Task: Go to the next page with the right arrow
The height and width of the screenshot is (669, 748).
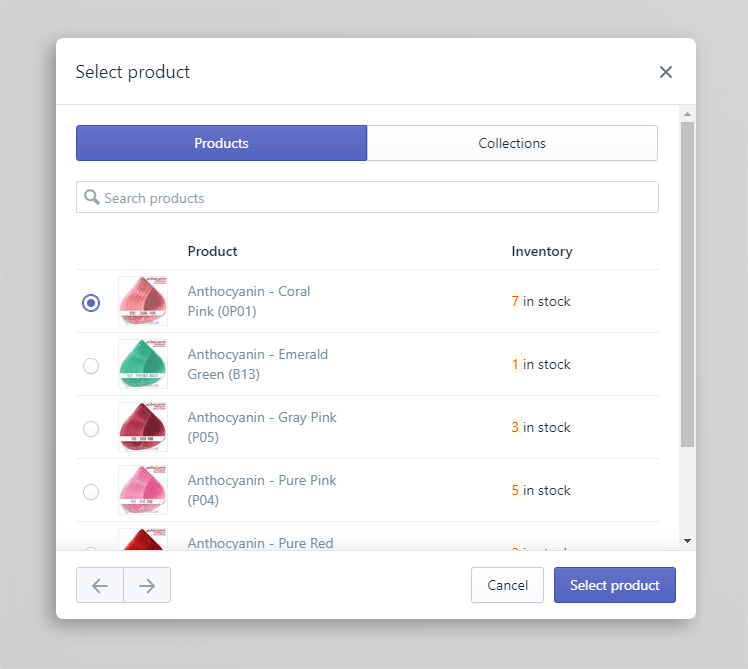Action: tap(147, 585)
